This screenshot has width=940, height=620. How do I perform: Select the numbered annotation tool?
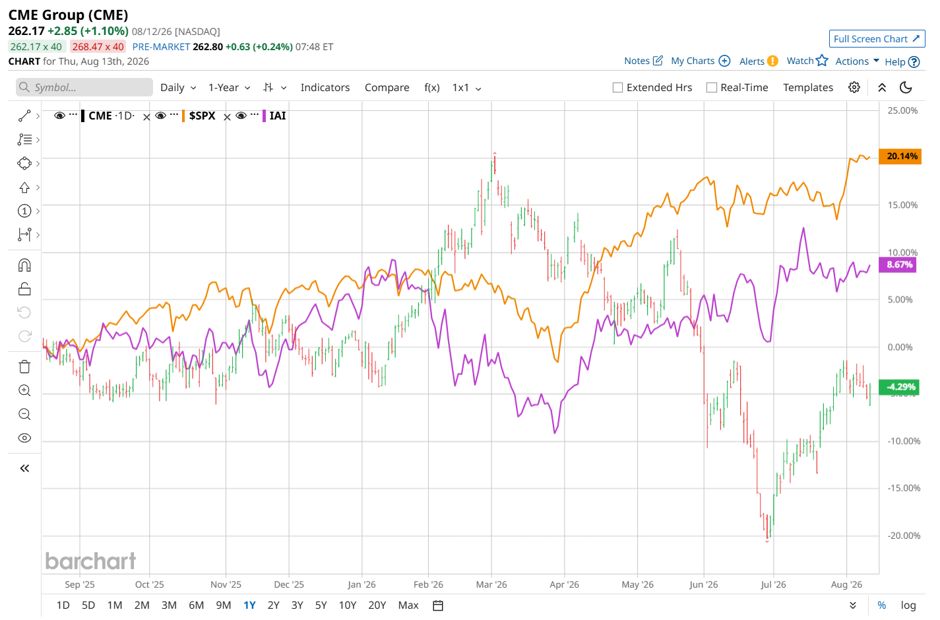coord(24,211)
